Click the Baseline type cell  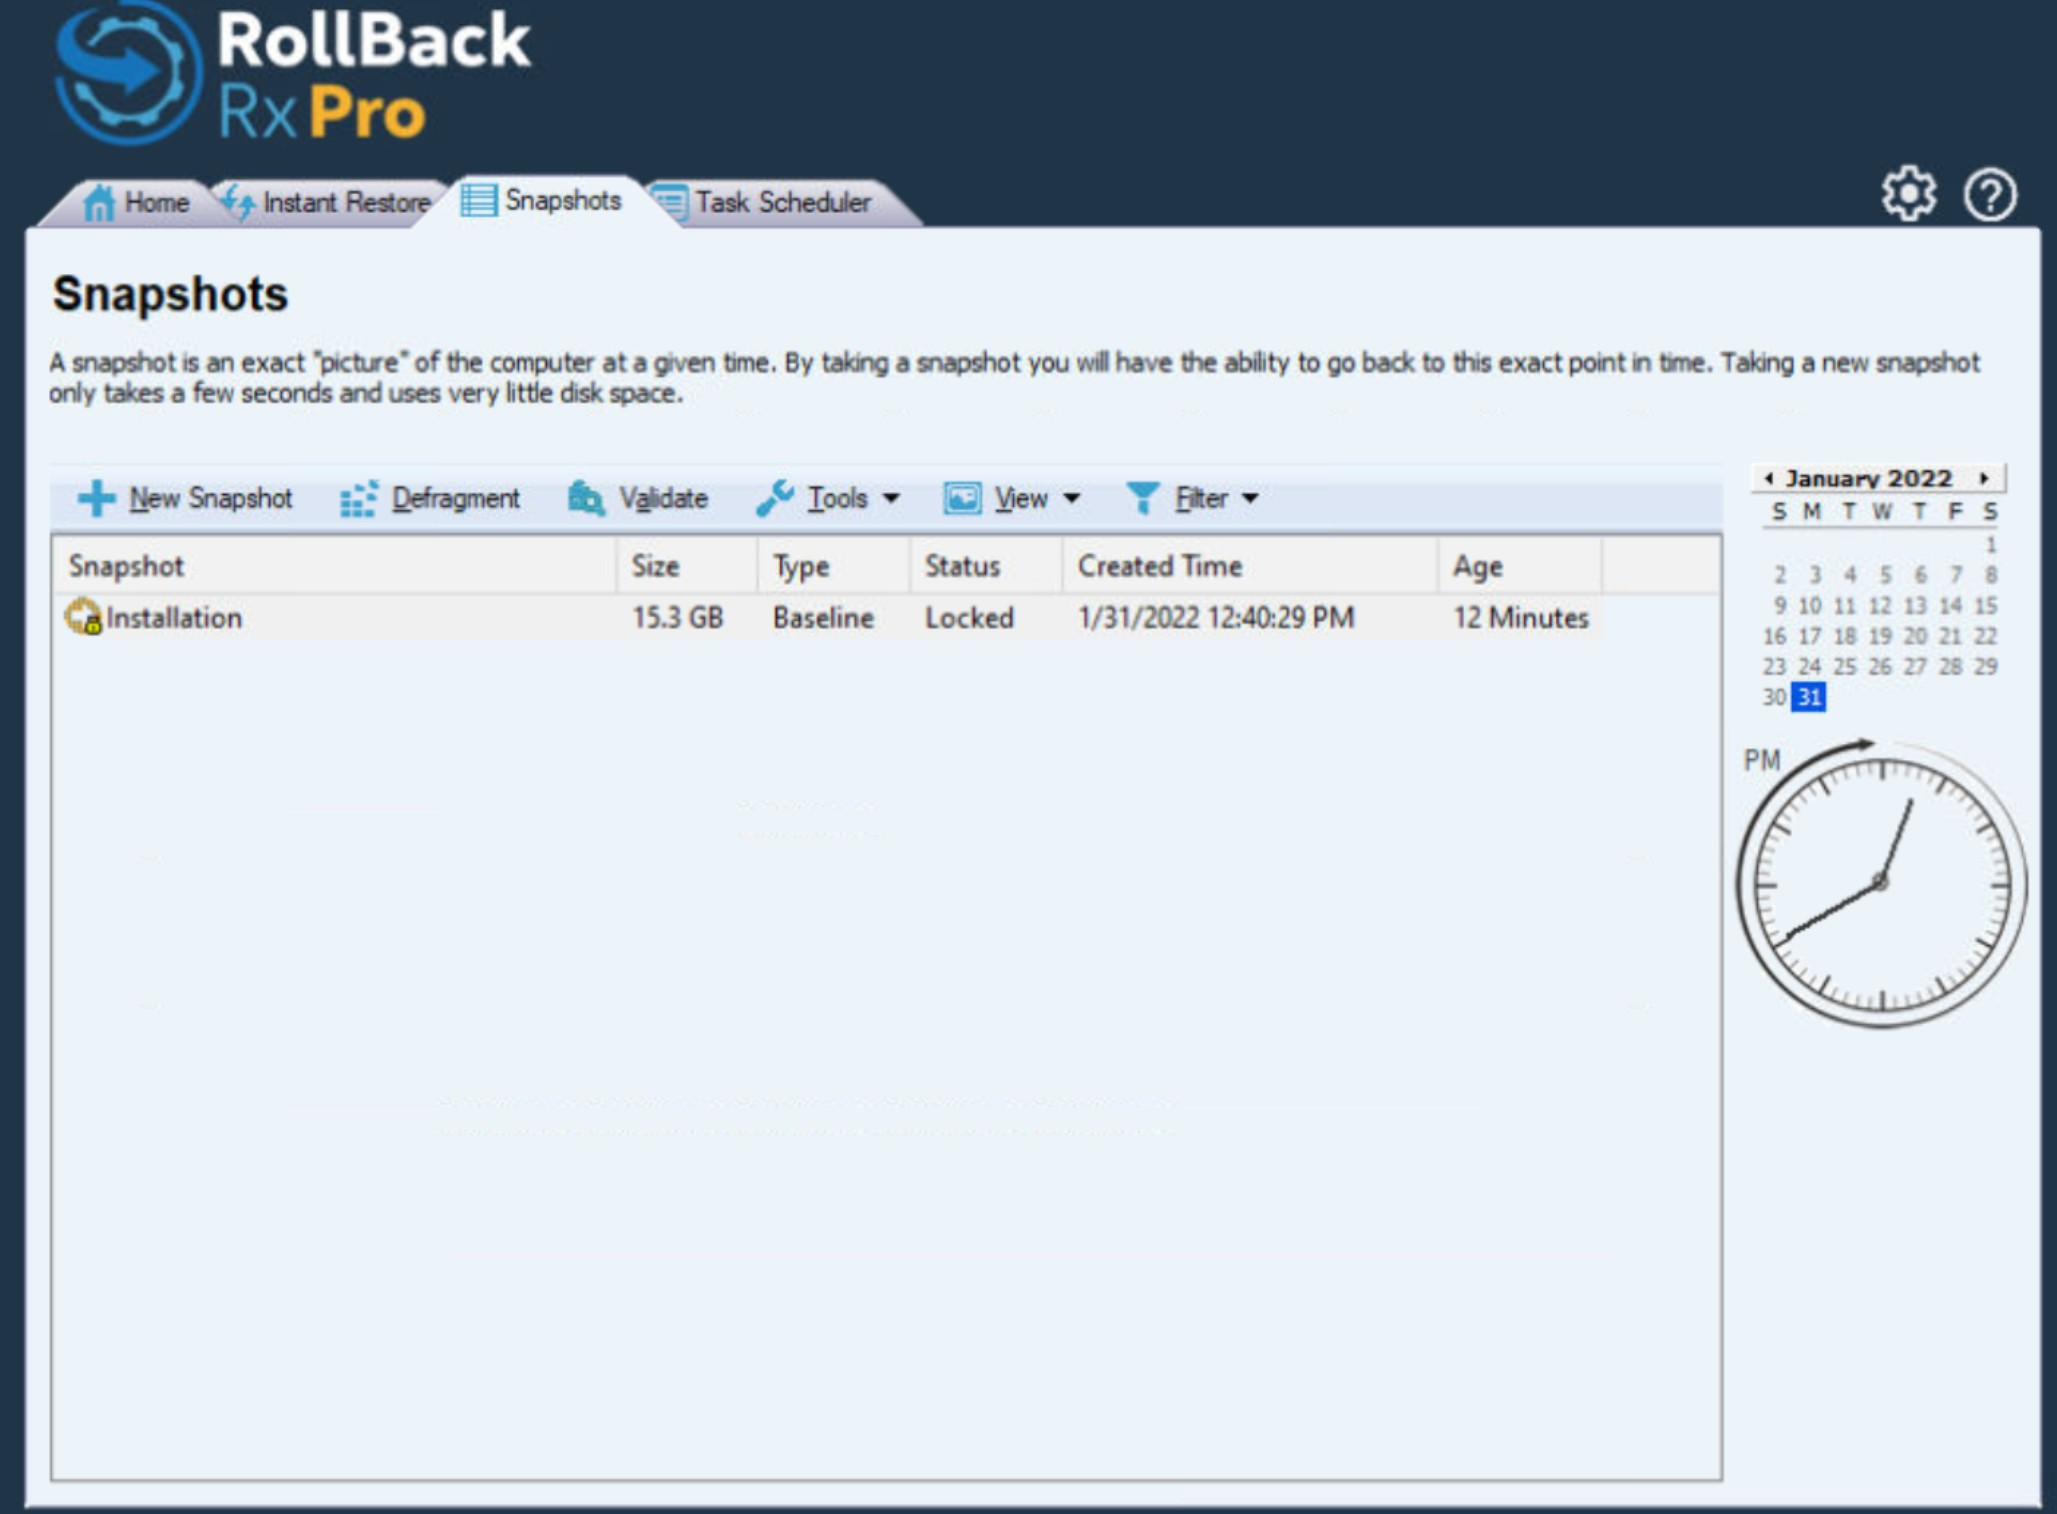(823, 617)
